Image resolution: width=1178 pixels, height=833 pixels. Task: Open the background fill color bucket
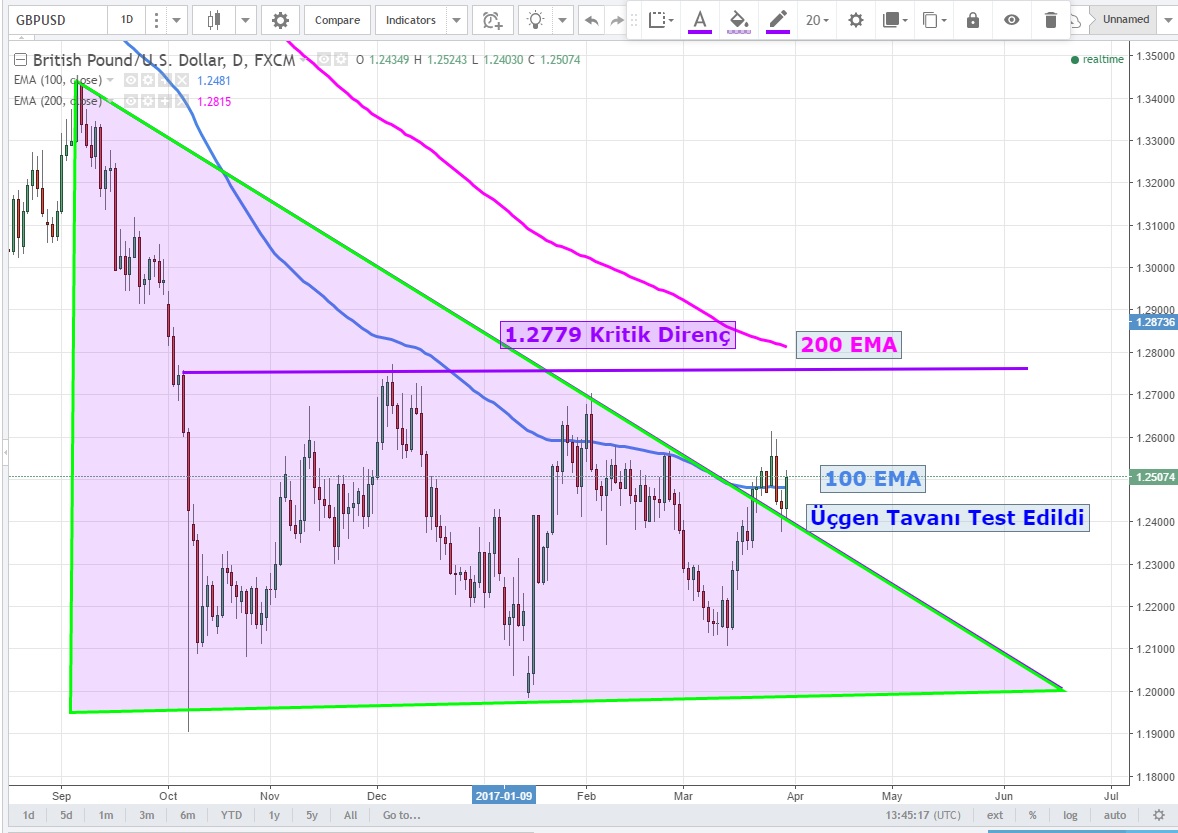coord(738,20)
